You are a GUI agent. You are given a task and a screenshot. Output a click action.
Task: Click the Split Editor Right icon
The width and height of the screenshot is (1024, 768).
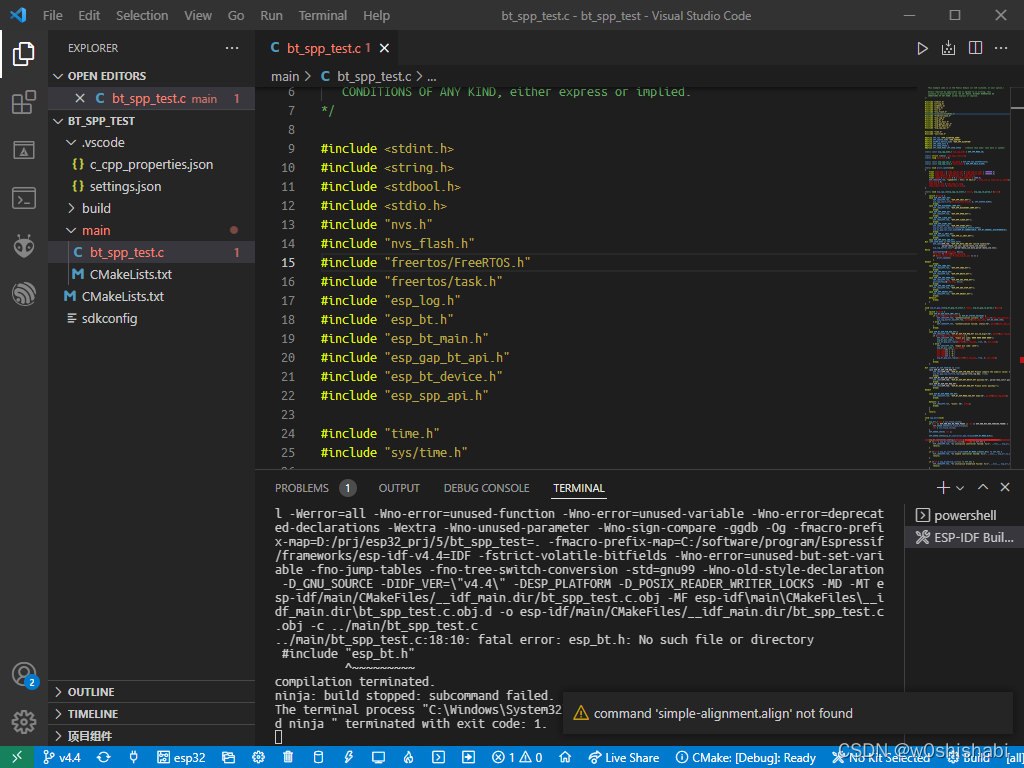click(x=975, y=48)
